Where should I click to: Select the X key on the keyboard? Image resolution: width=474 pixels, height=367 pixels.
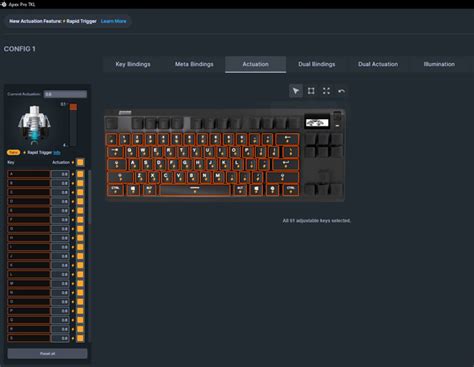coord(153,177)
